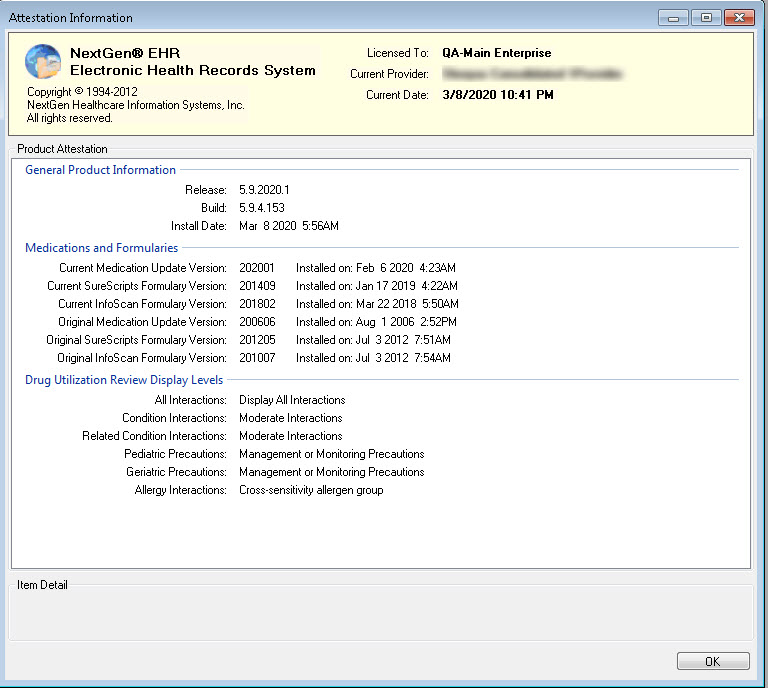Click 'Installed on: Jan 17 2019 4:22AM'
This screenshot has height=688, width=768.
point(377,286)
